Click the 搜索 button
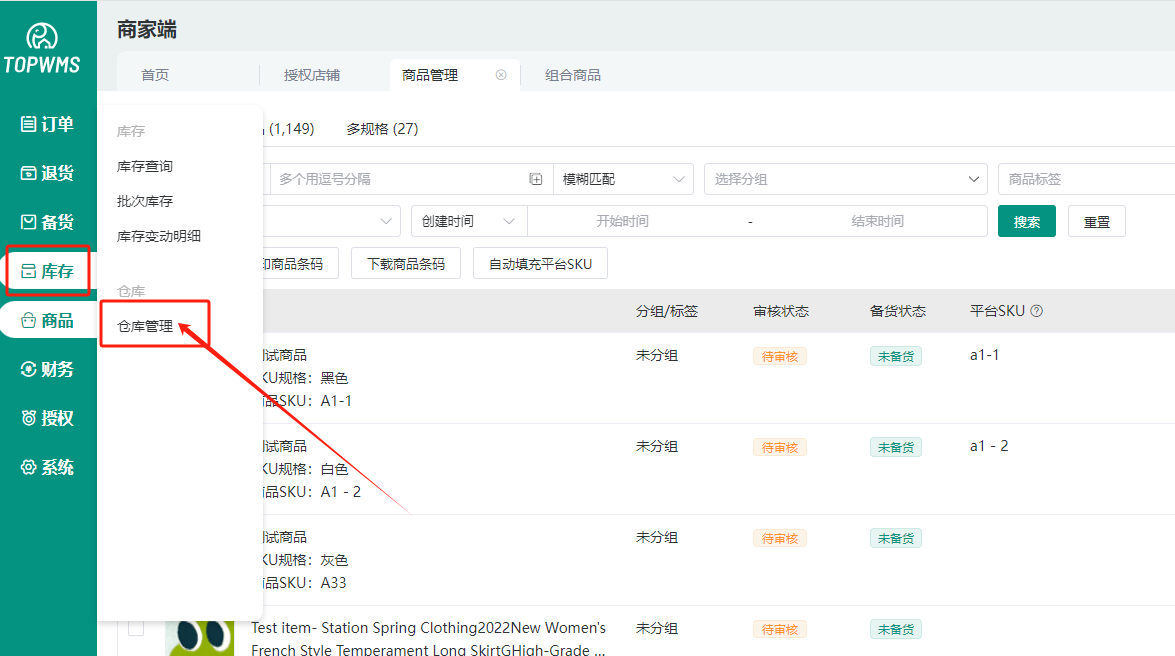Screen dimensions: 1175x656 click(x=1027, y=221)
